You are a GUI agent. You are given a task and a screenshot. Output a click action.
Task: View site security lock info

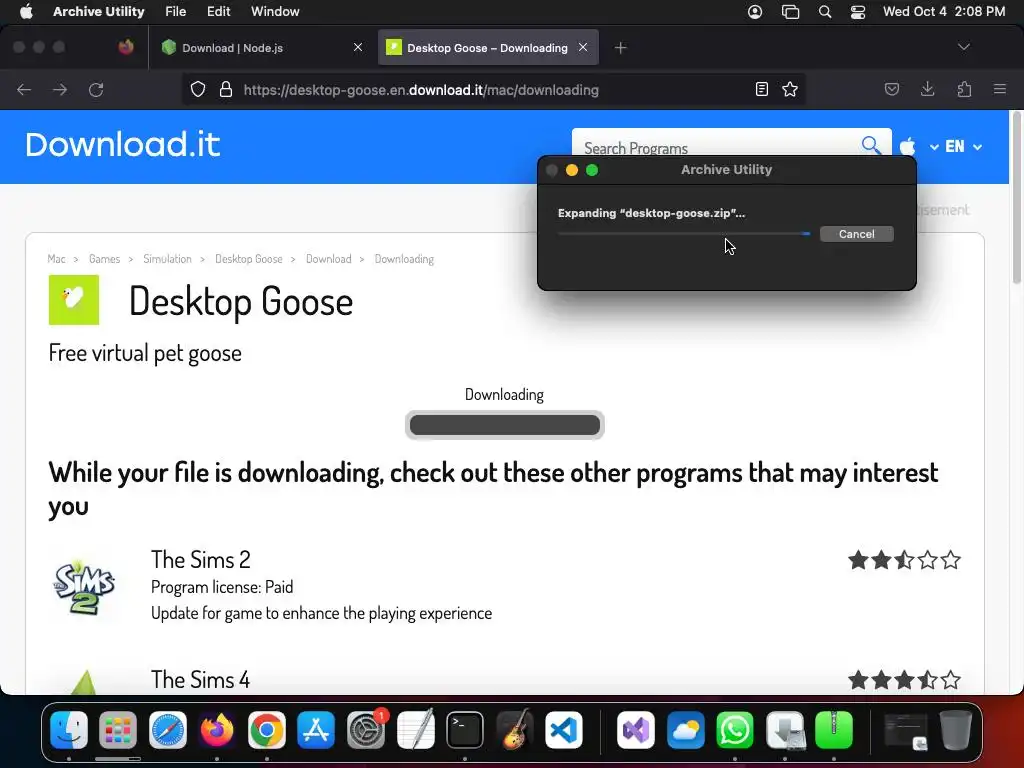[x=226, y=89]
